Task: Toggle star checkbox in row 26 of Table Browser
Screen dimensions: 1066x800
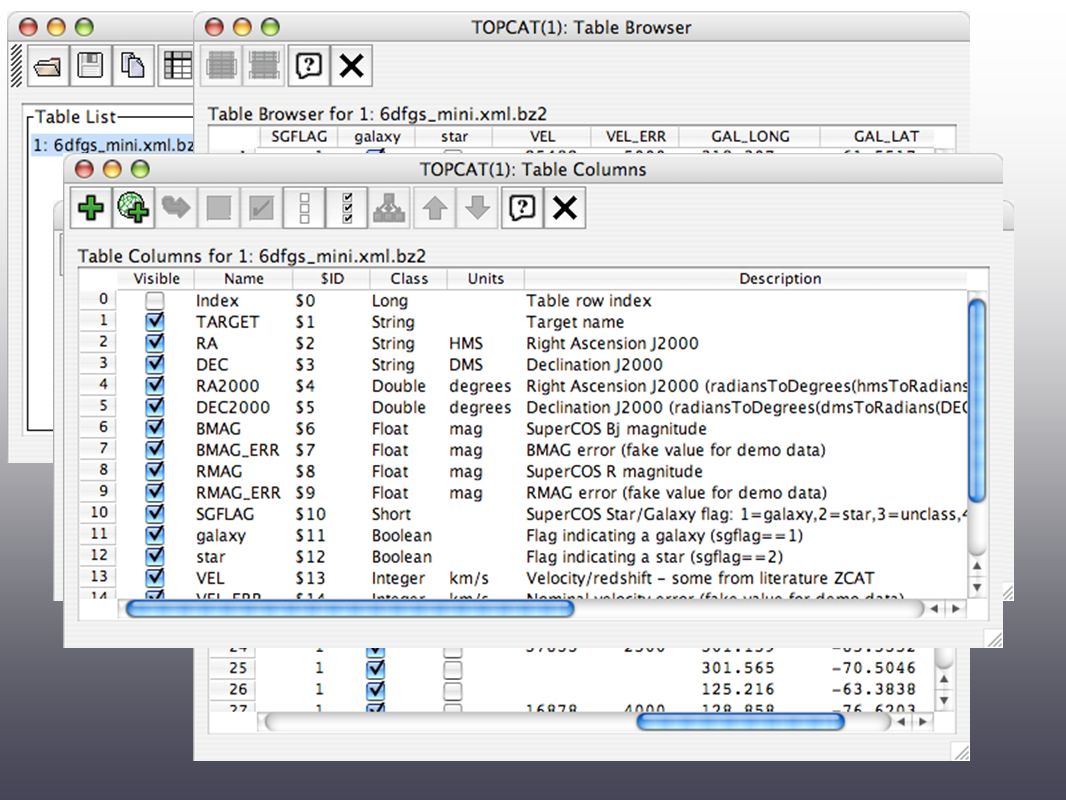Action: [453, 691]
